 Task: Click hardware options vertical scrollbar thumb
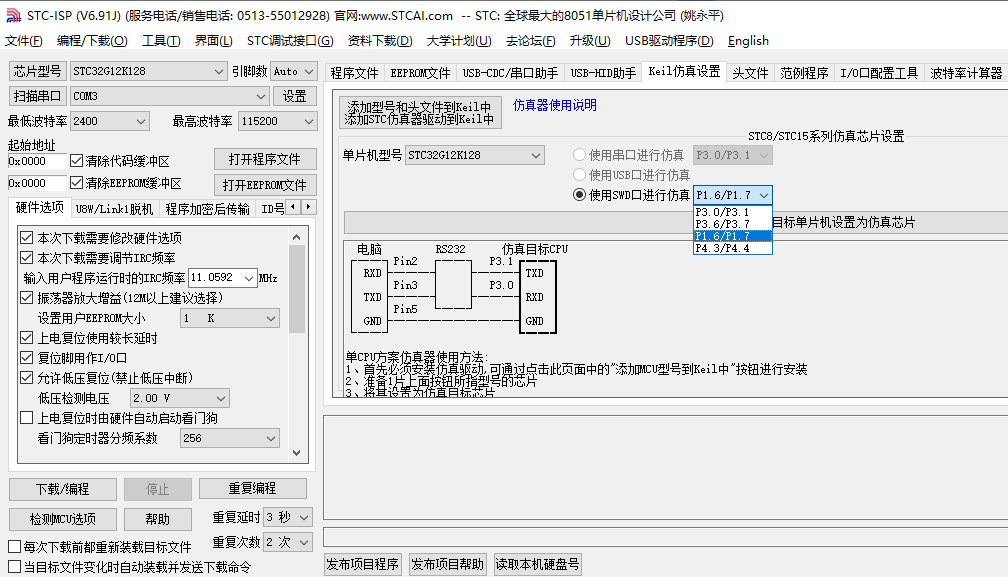coord(296,289)
